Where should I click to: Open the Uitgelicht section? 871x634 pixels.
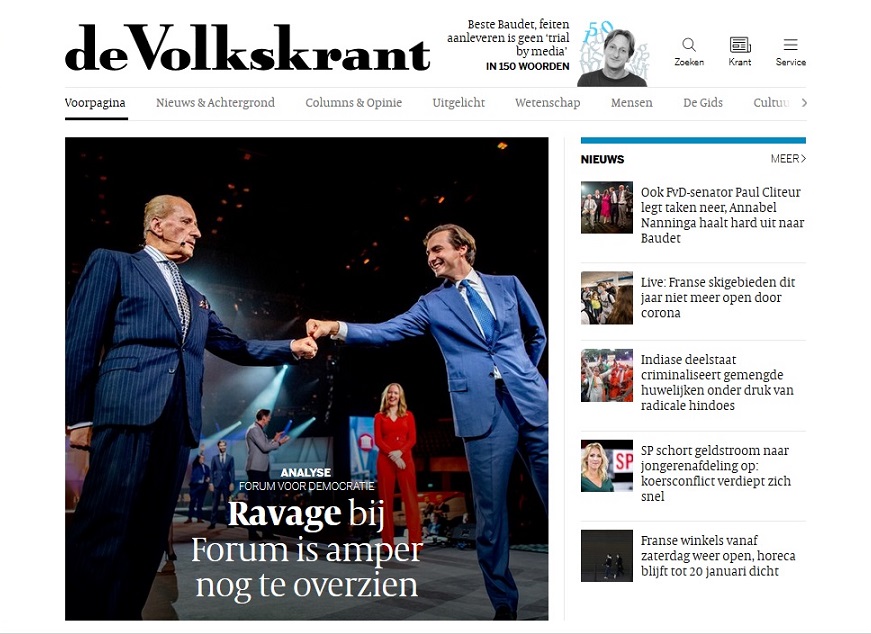point(459,103)
